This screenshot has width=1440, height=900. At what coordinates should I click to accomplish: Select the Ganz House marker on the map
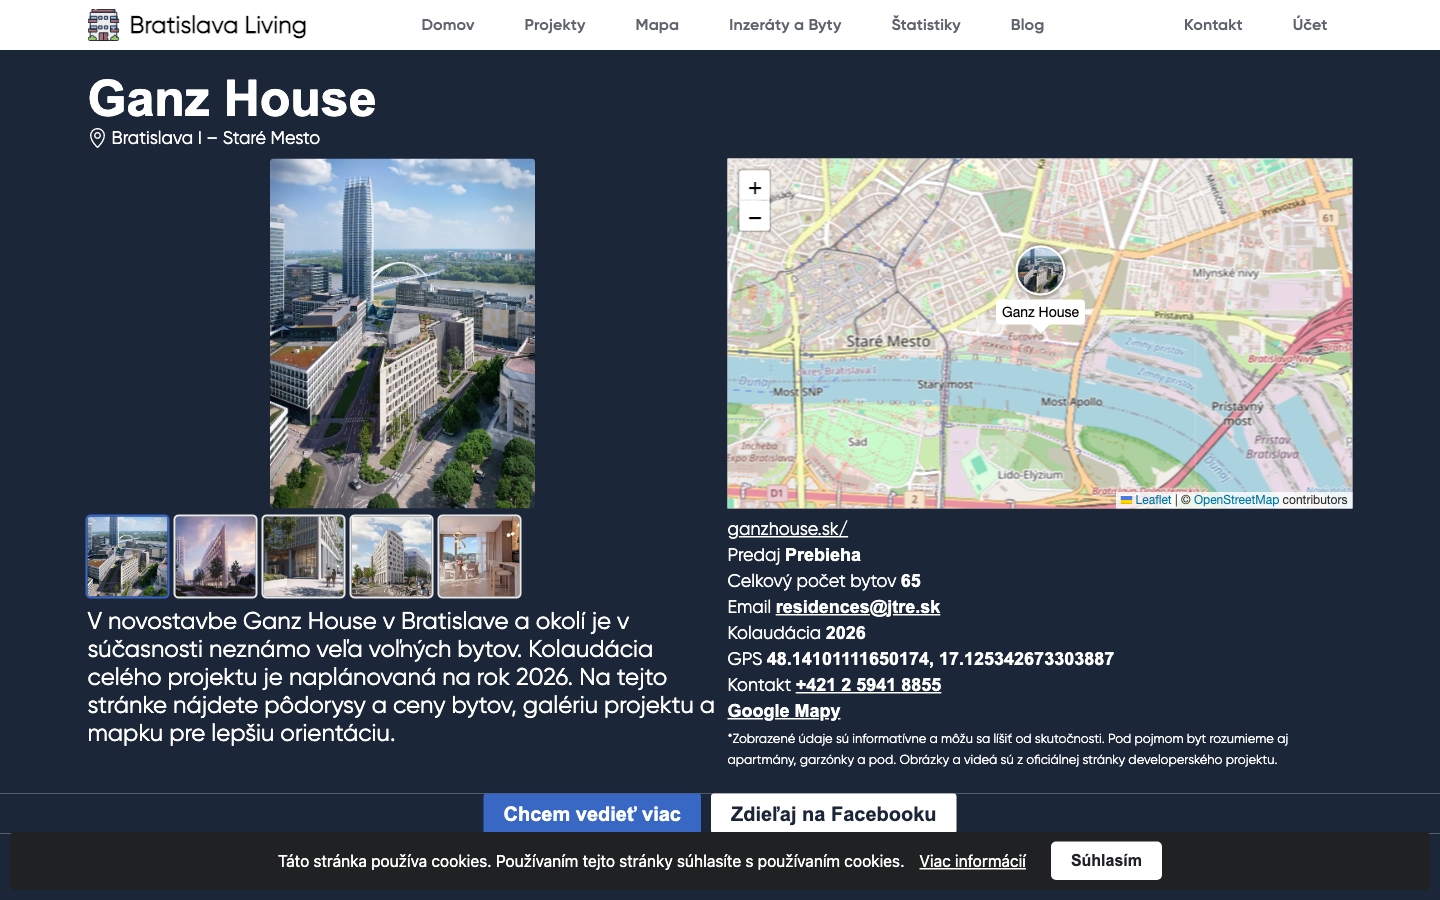tap(1040, 270)
